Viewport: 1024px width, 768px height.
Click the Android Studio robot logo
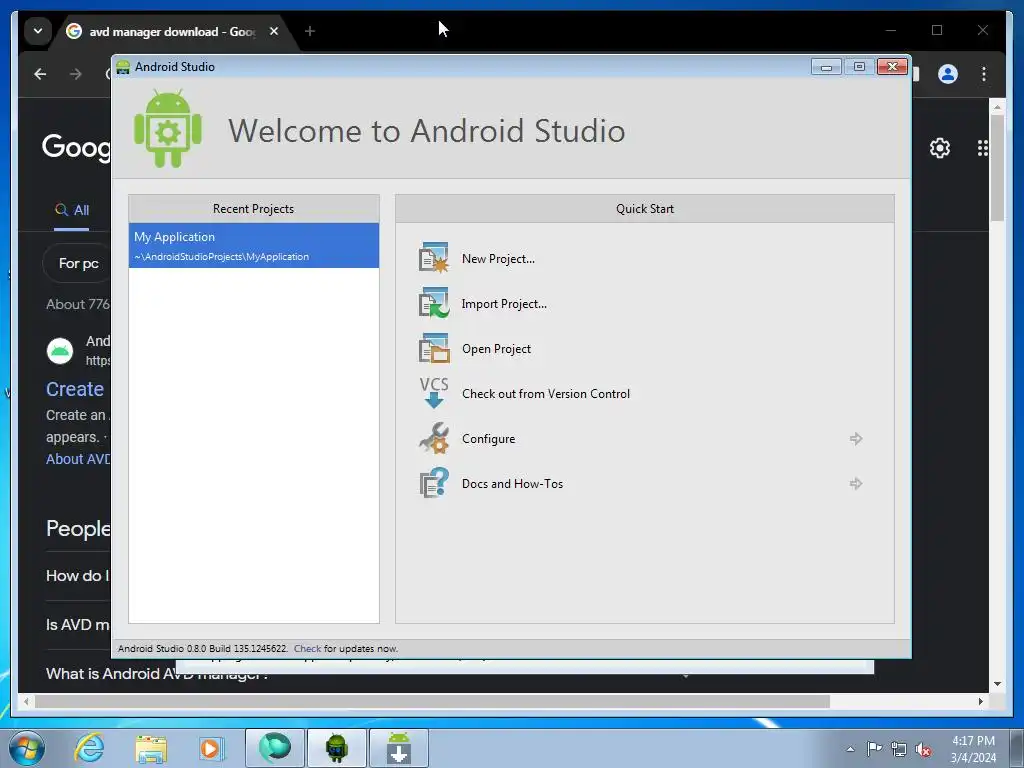click(x=168, y=128)
